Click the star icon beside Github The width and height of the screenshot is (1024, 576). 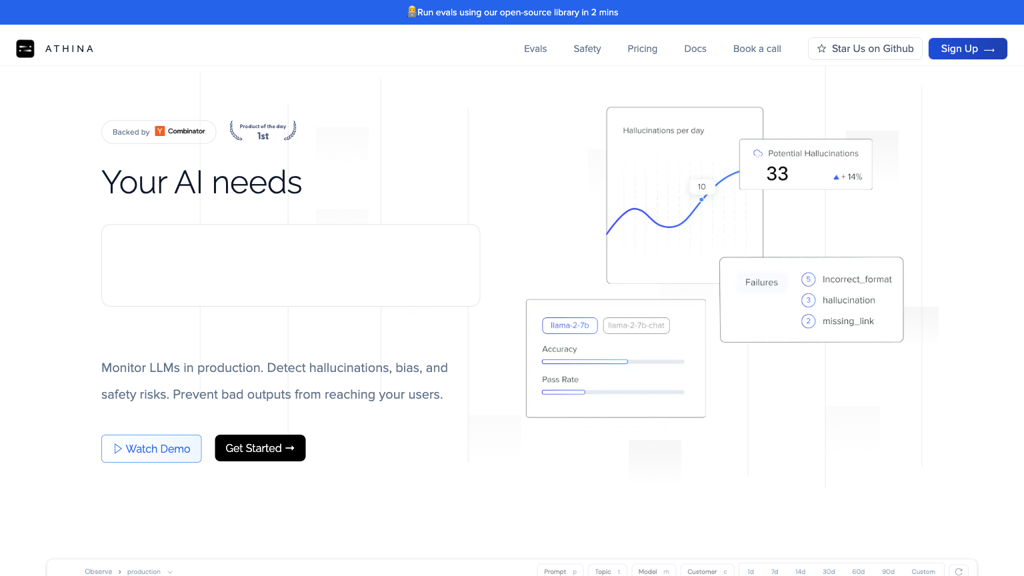tap(821, 49)
